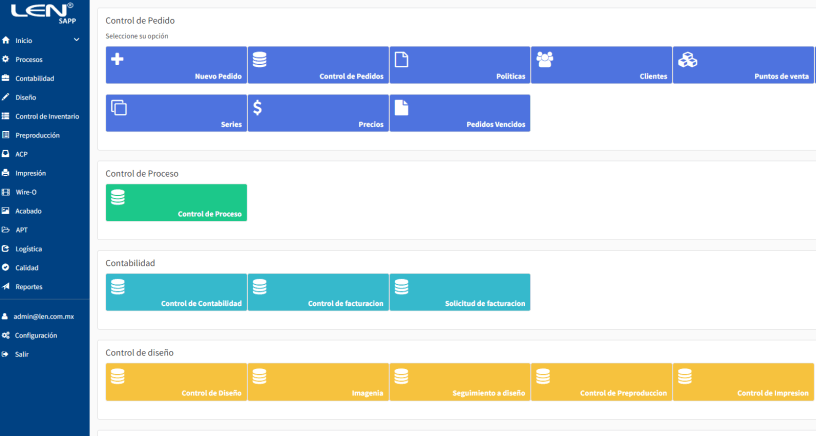The image size is (816, 436).
Task: Go to Wire-O in the sidebar
Action: [26, 192]
